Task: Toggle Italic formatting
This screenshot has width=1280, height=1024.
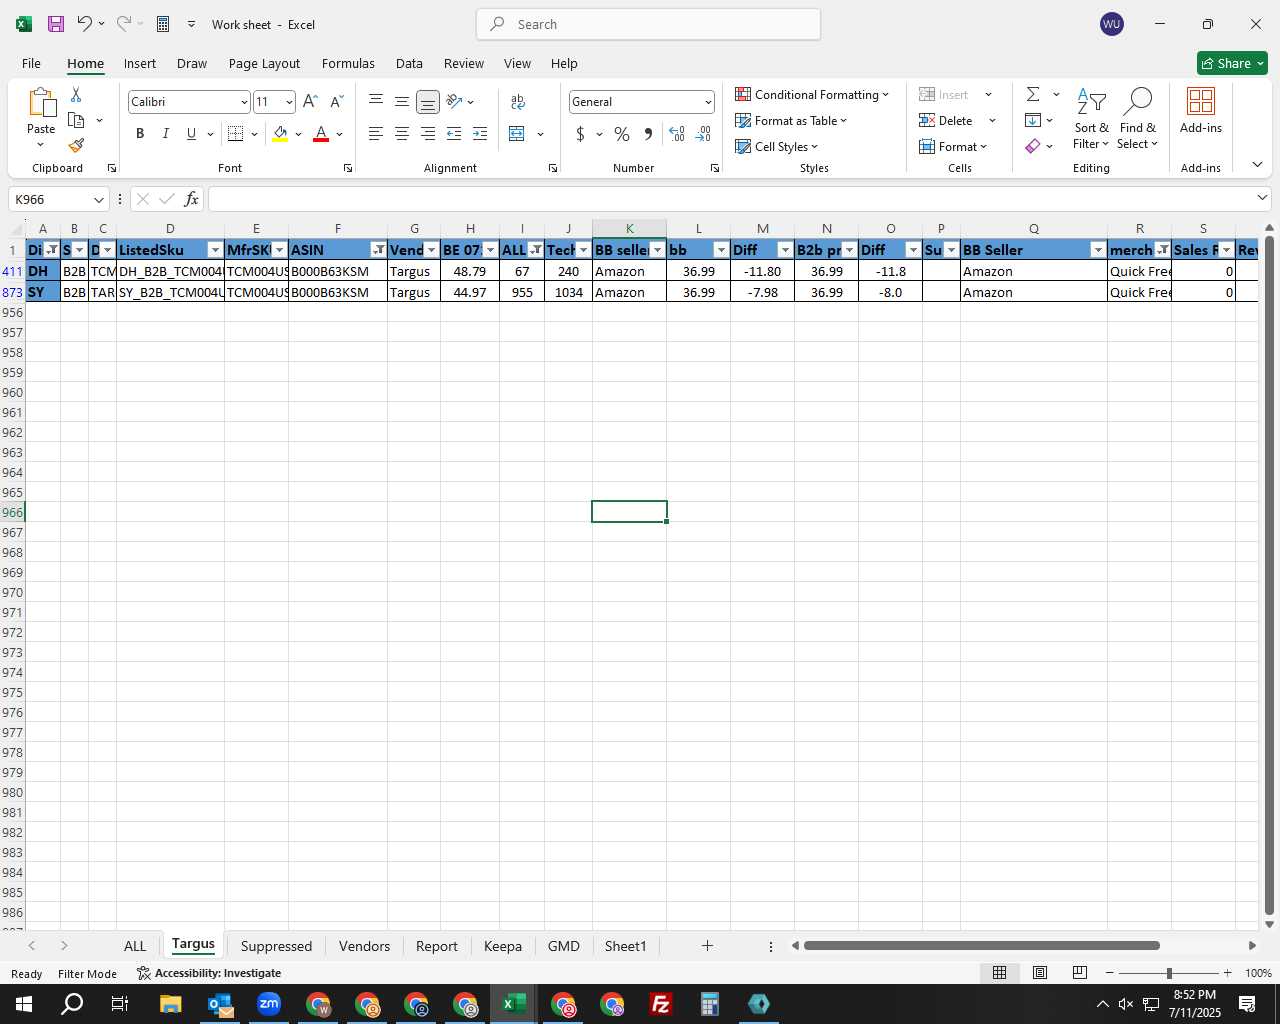Action: (166, 134)
